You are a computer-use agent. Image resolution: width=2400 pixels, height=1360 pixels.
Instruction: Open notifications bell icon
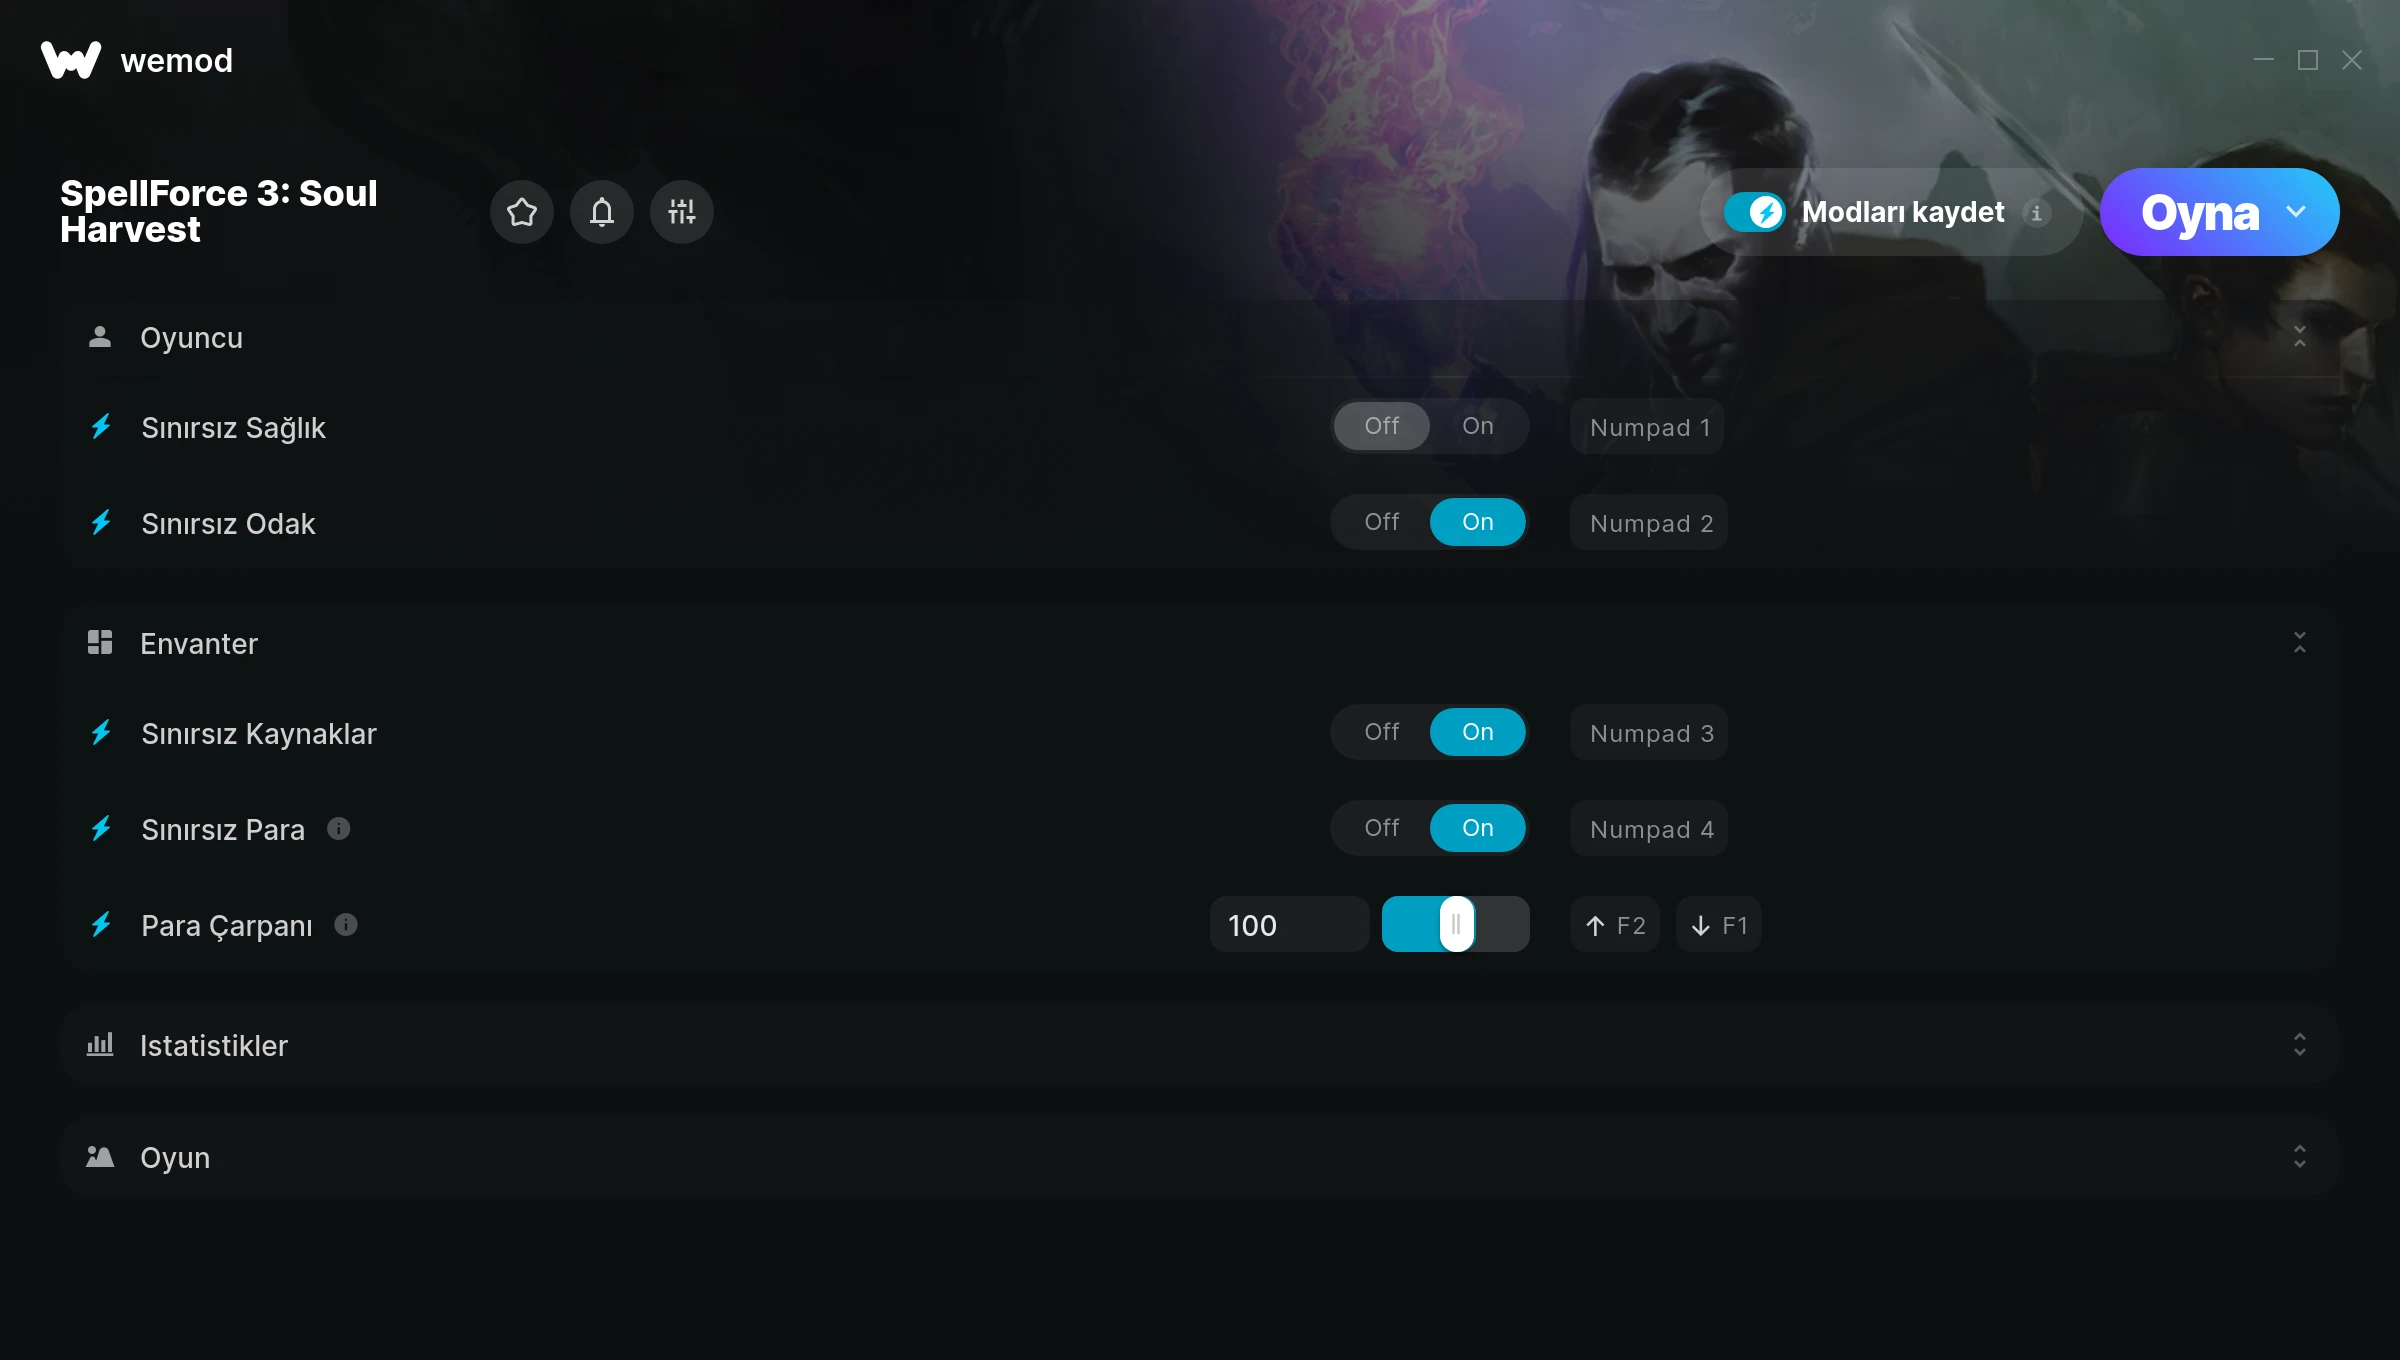601,212
